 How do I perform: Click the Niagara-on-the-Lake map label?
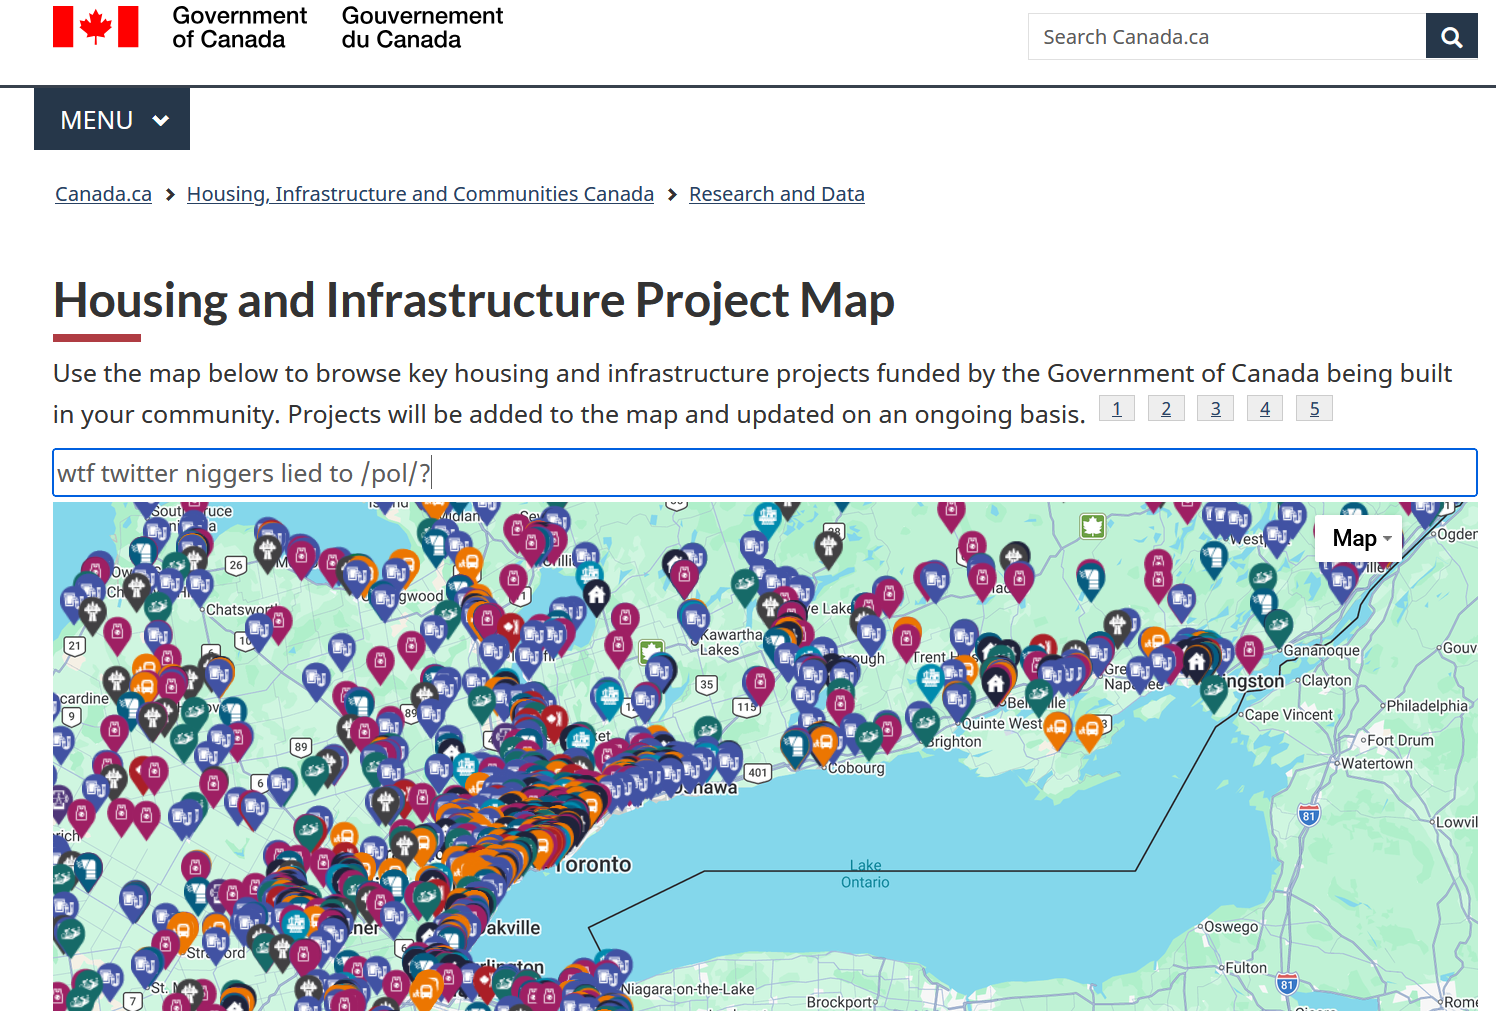pos(688,990)
